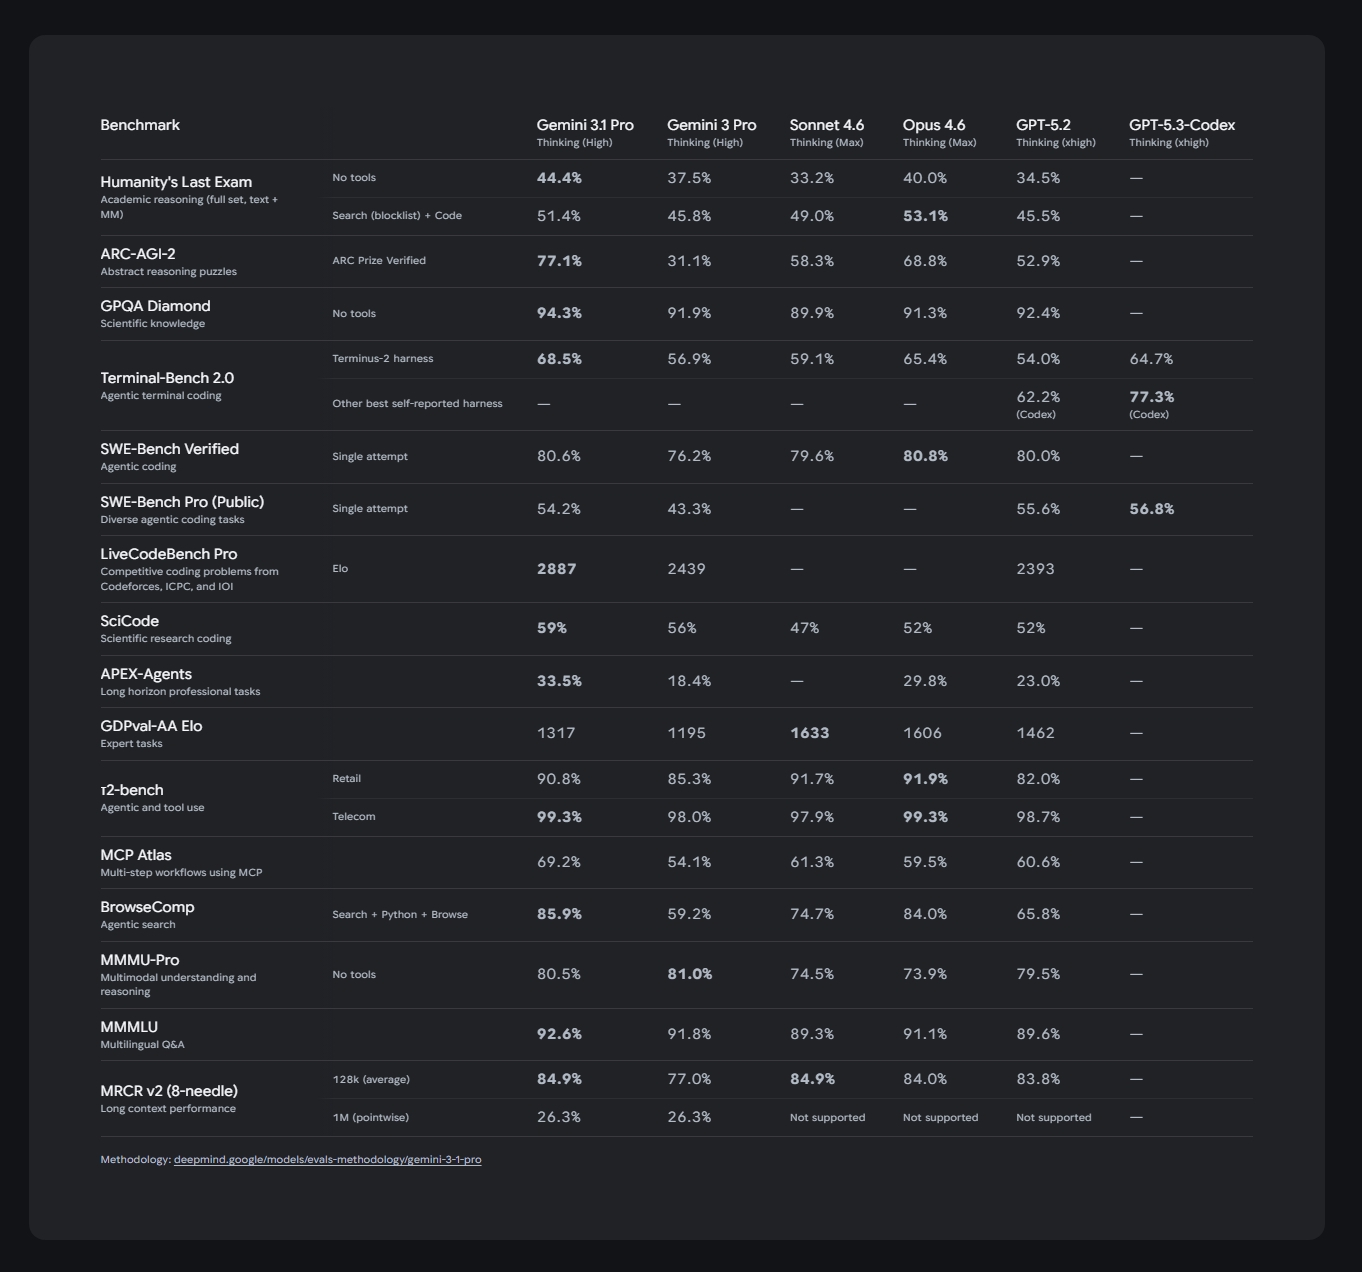Screen dimensions: 1362x1272
Task: Select the "1M (pointwise)" condition label
Action: tap(370, 1118)
